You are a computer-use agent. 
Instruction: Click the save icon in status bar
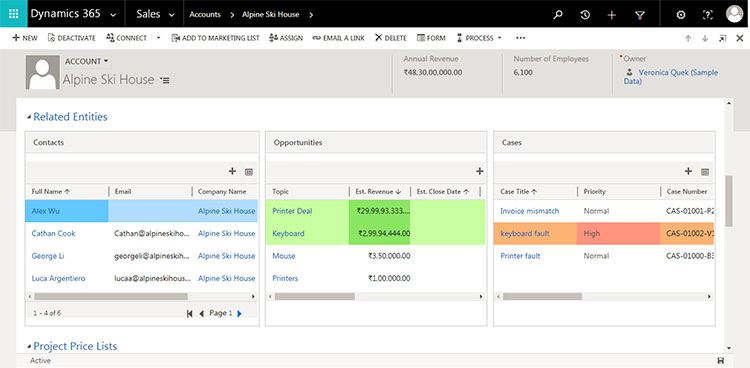click(720, 360)
